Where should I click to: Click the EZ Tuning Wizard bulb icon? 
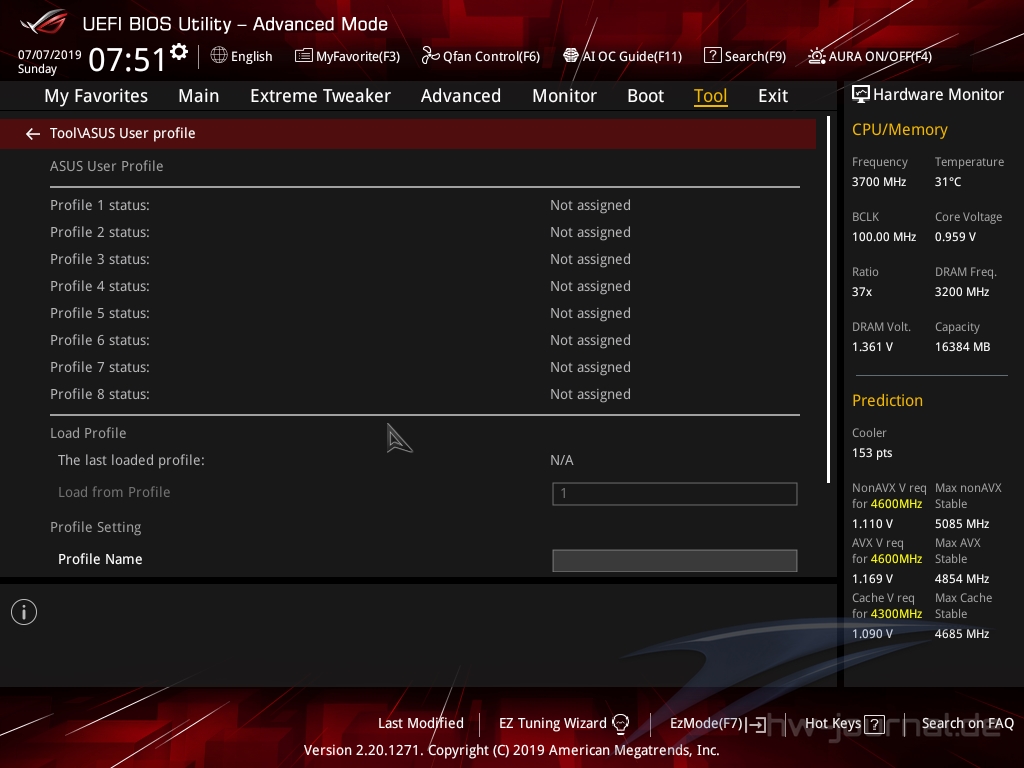point(620,724)
